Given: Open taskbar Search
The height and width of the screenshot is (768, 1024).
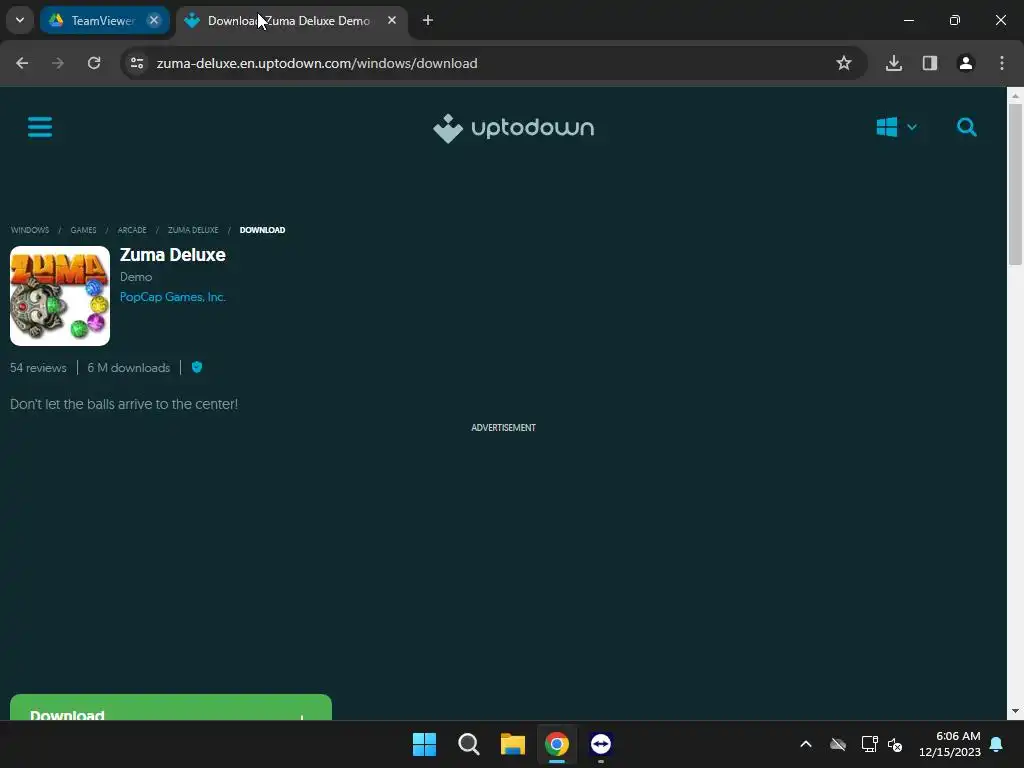Looking at the screenshot, I should click(x=469, y=744).
